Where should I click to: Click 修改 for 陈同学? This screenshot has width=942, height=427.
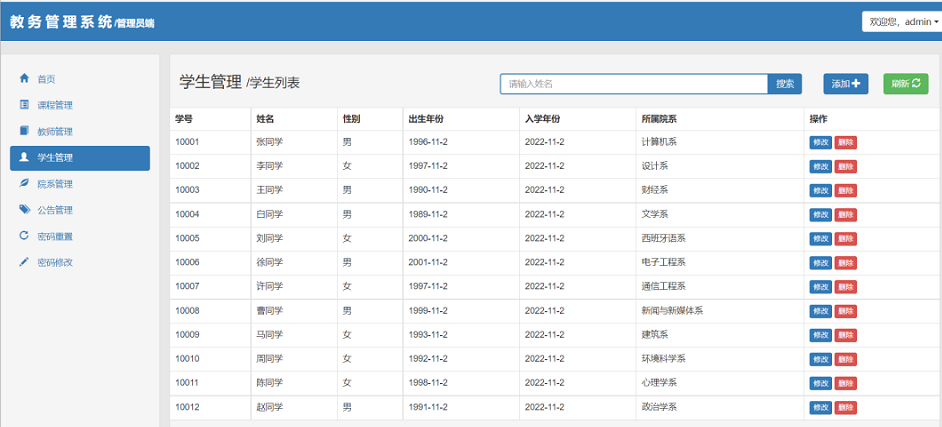(820, 383)
